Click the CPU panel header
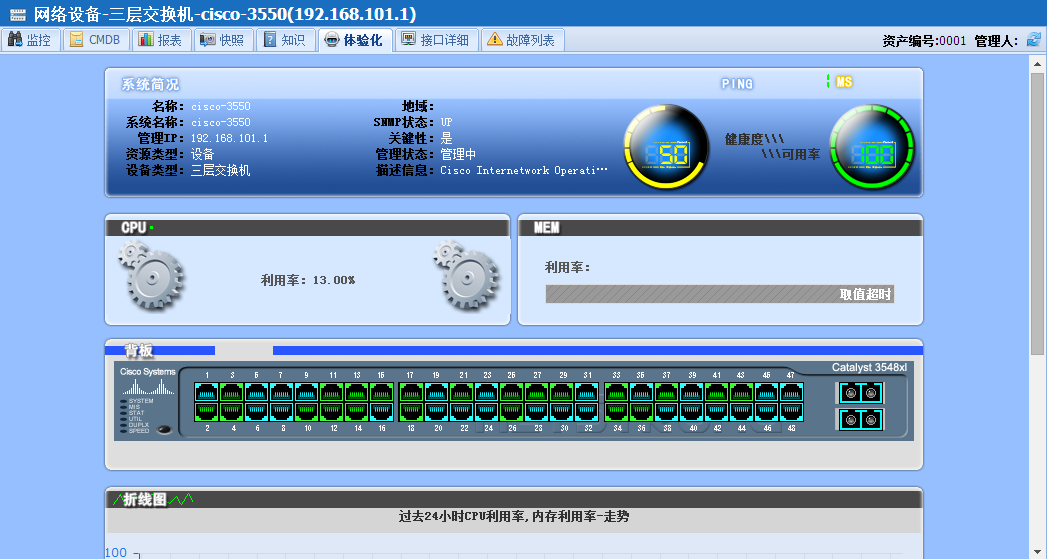The image size is (1047, 559). (307, 228)
